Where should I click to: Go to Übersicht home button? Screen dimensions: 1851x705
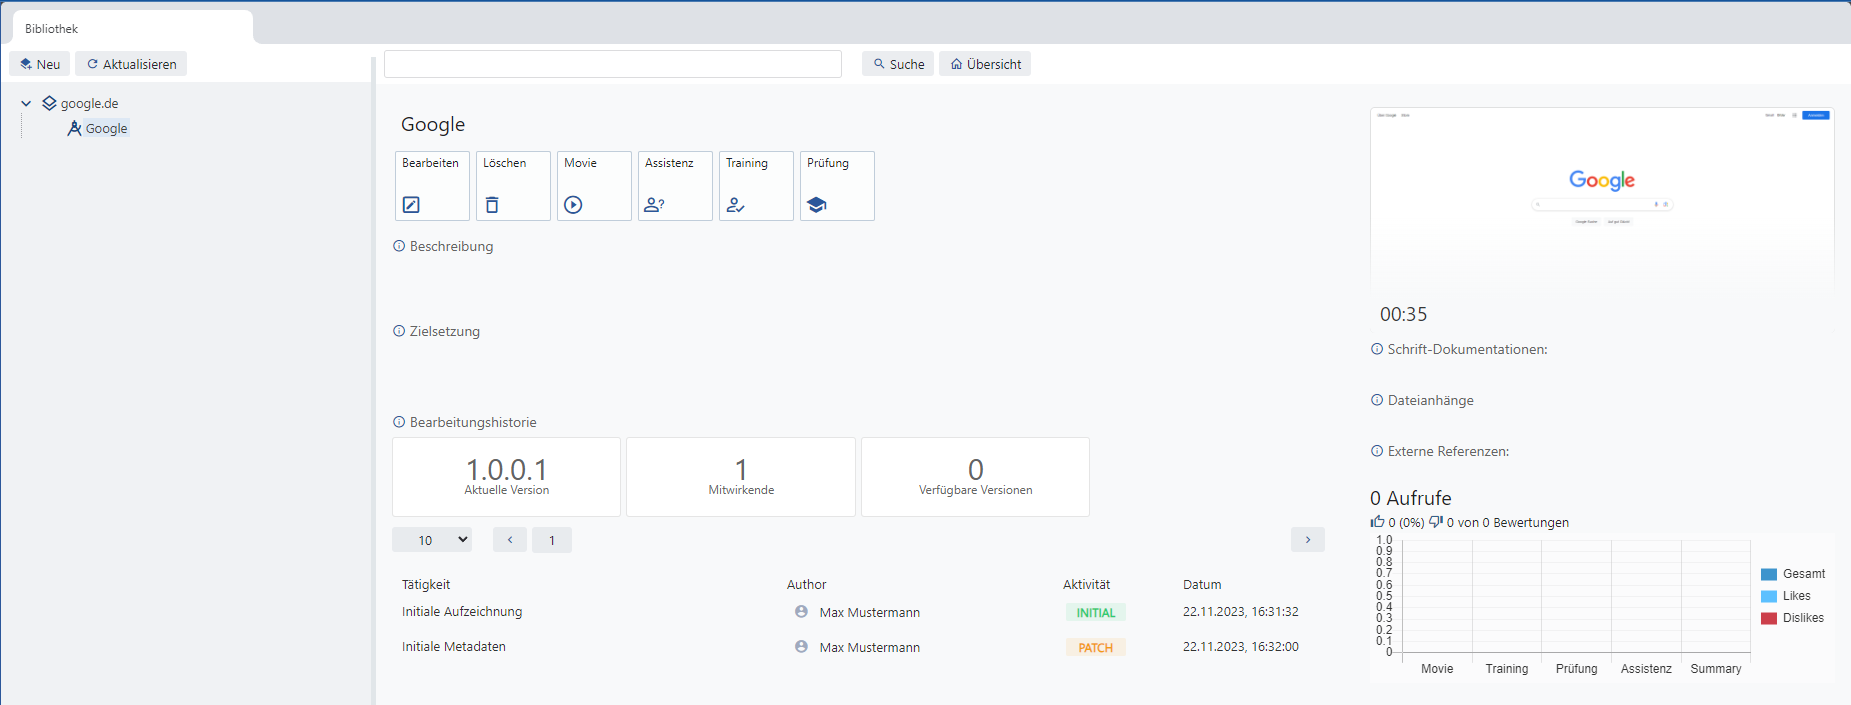pos(985,64)
